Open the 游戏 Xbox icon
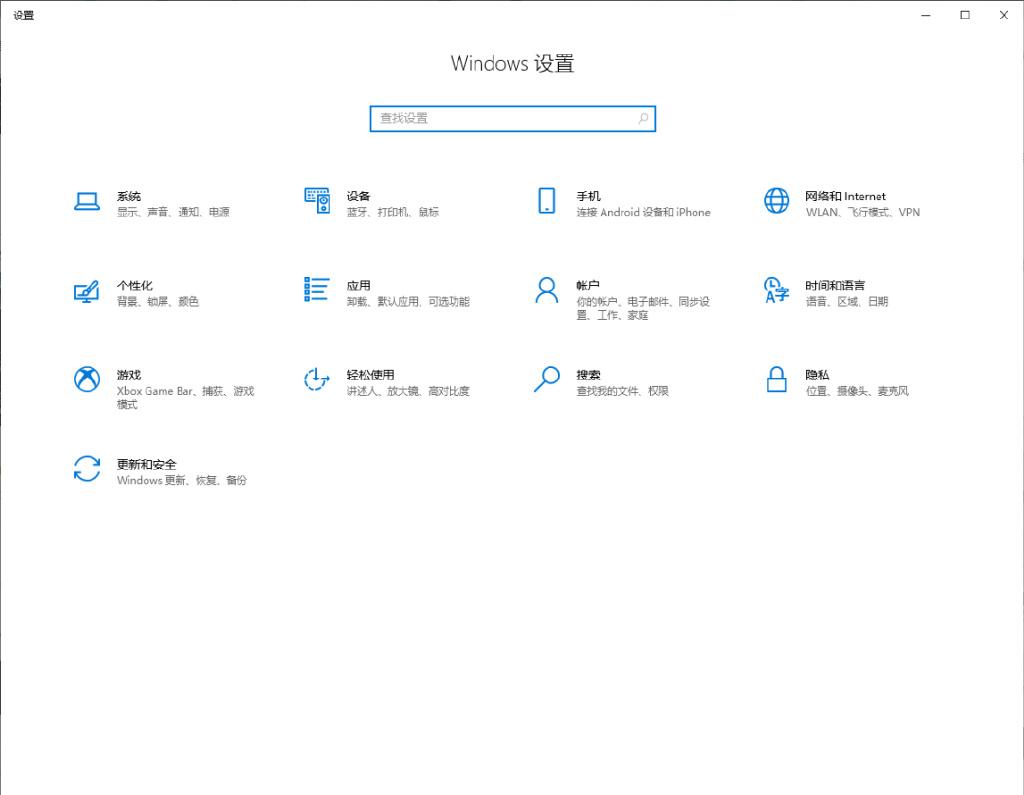This screenshot has height=795, width=1024. tap(87, 379)
